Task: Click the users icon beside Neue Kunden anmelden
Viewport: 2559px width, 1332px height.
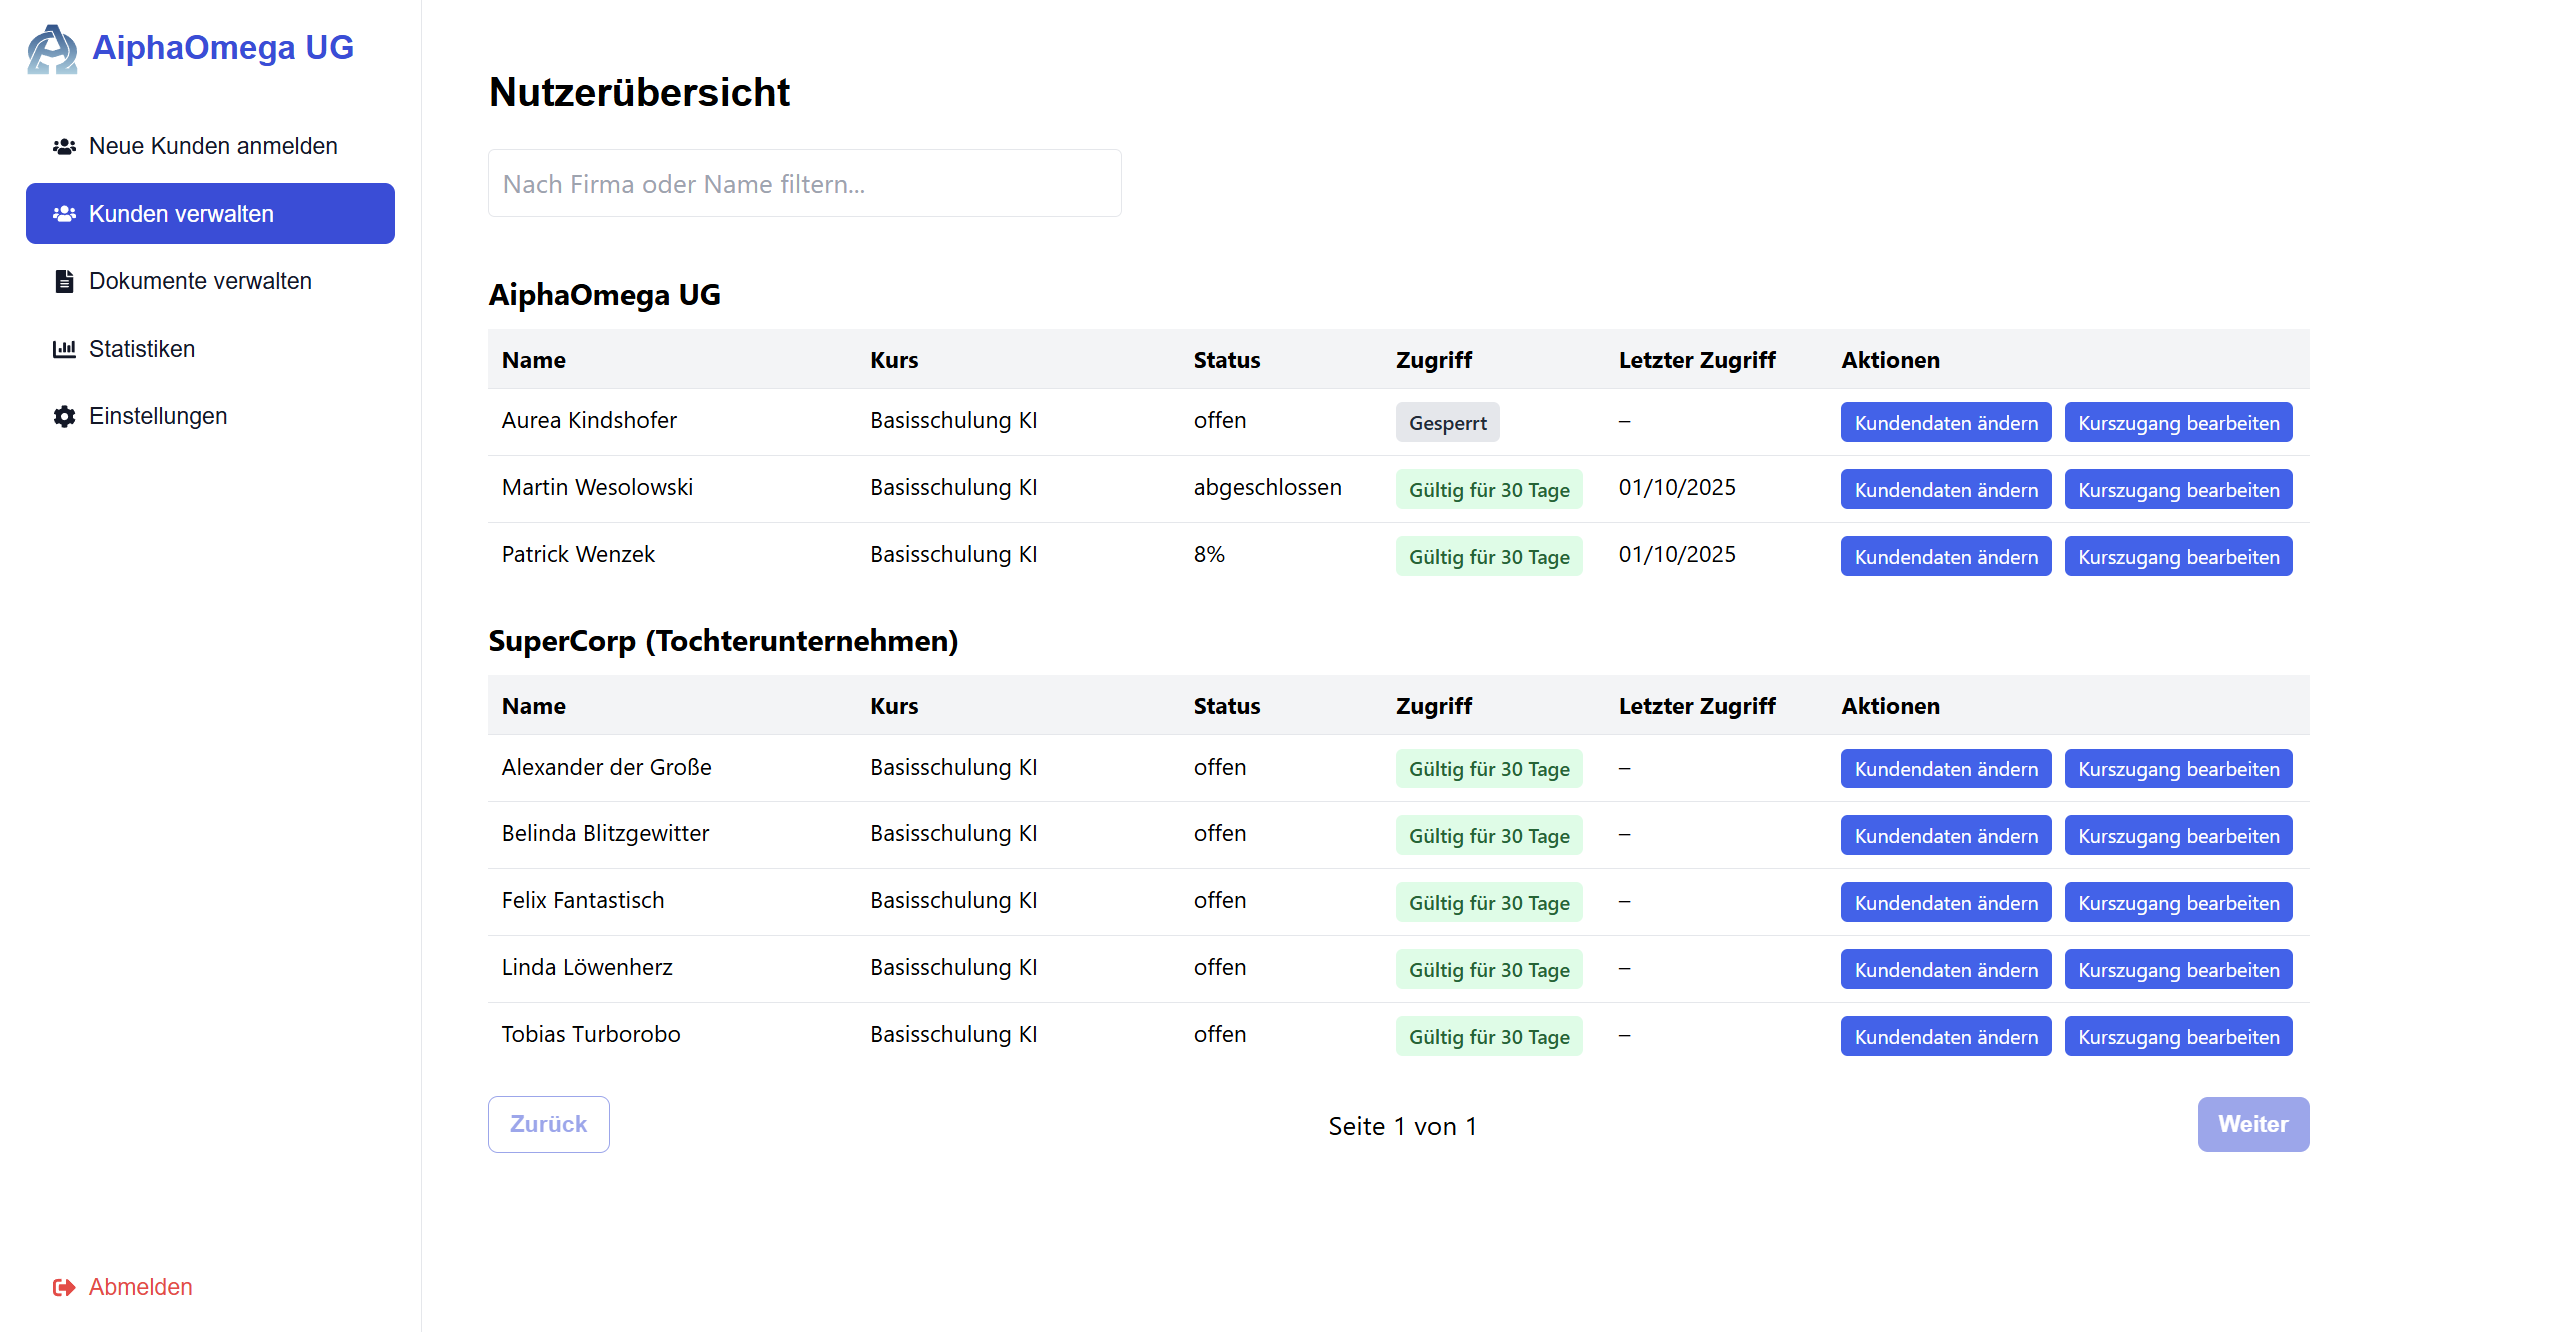Action: point(64,147)
